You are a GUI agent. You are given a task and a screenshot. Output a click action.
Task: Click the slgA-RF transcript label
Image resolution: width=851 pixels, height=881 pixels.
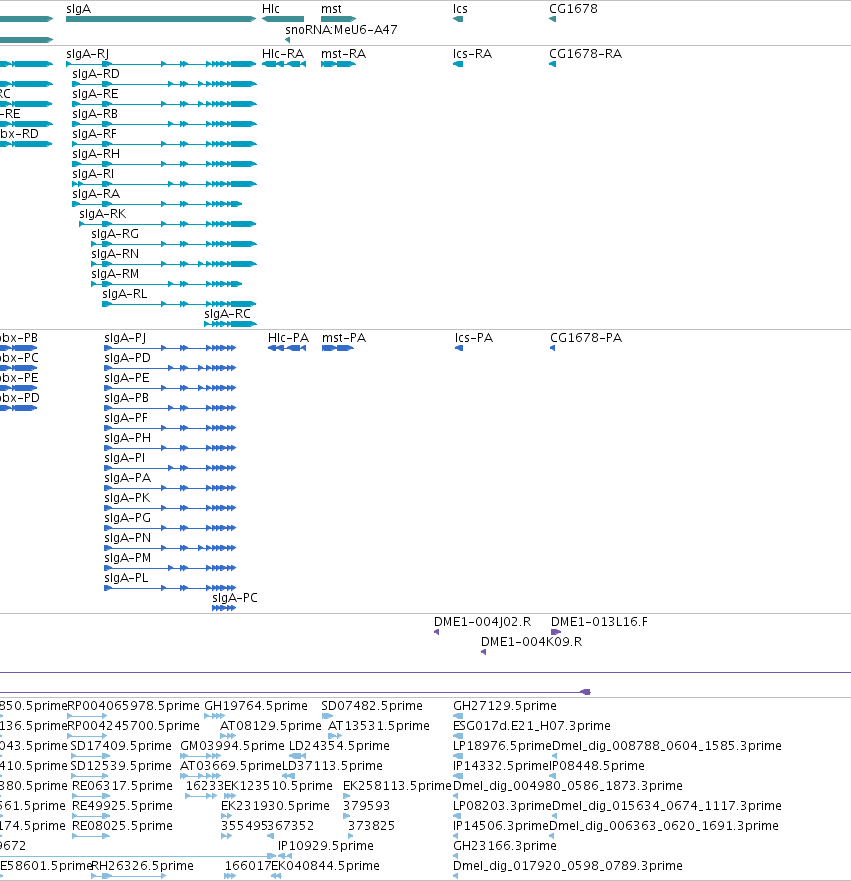94,134
